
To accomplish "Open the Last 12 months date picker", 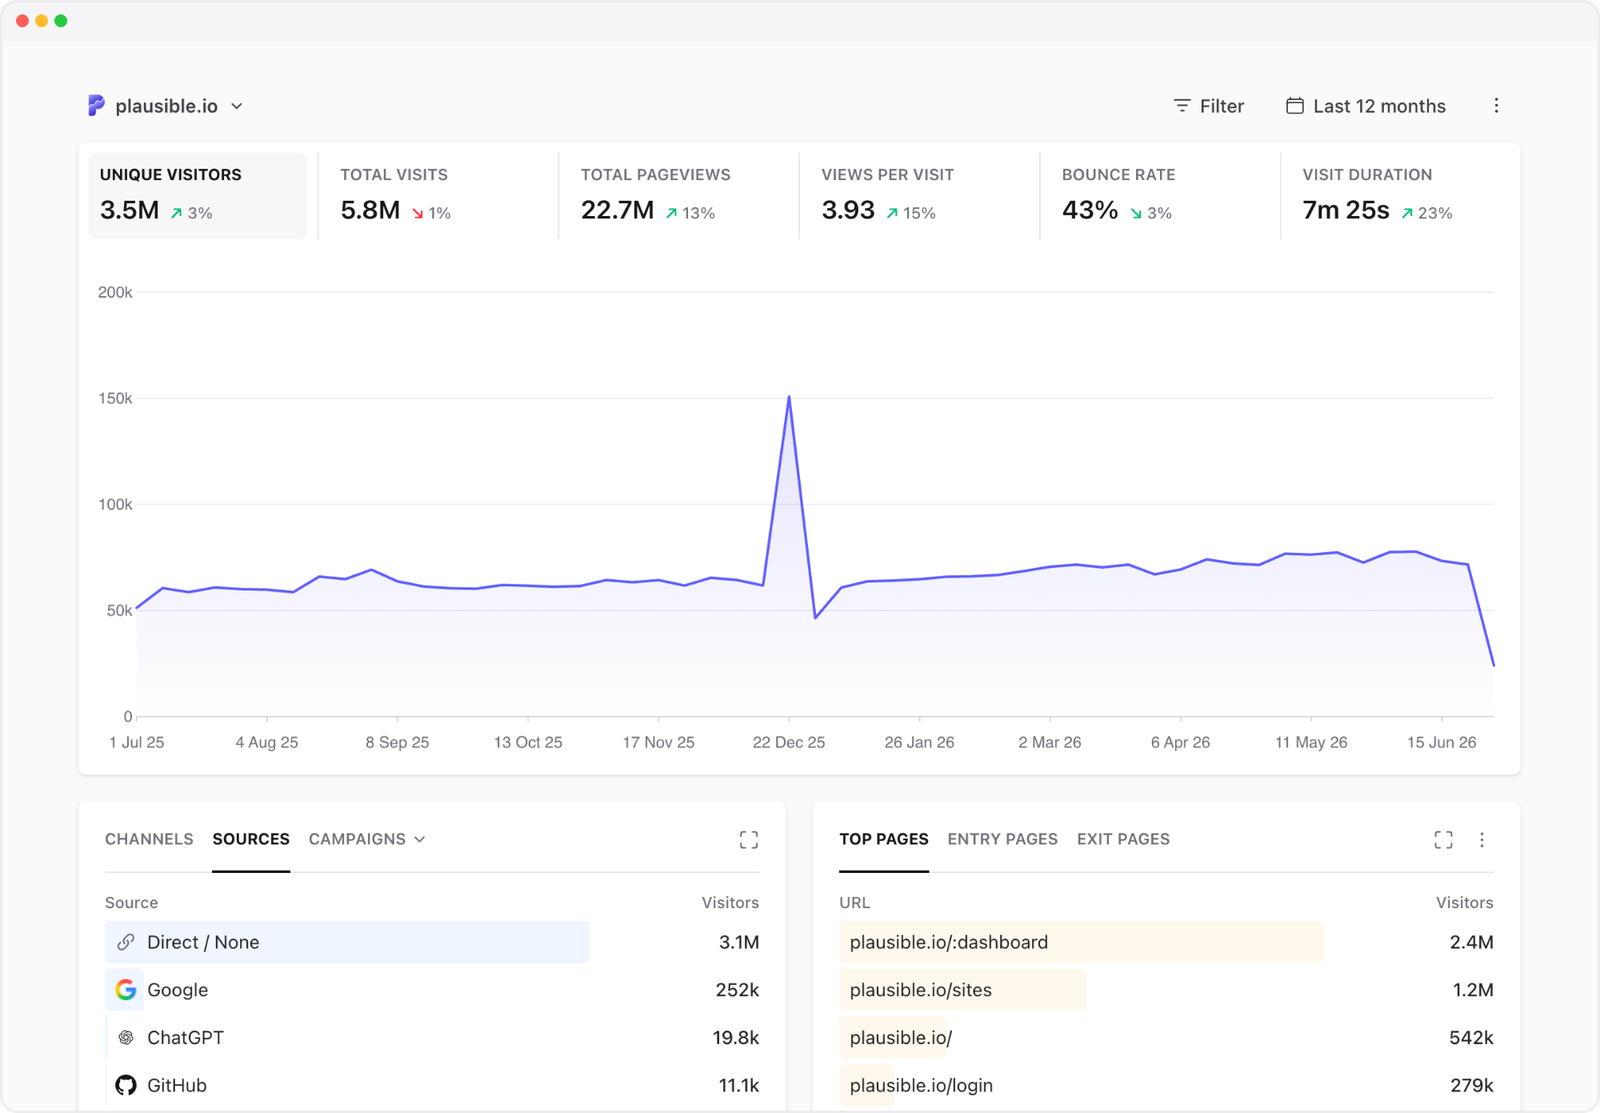I will coord(1366,106).
